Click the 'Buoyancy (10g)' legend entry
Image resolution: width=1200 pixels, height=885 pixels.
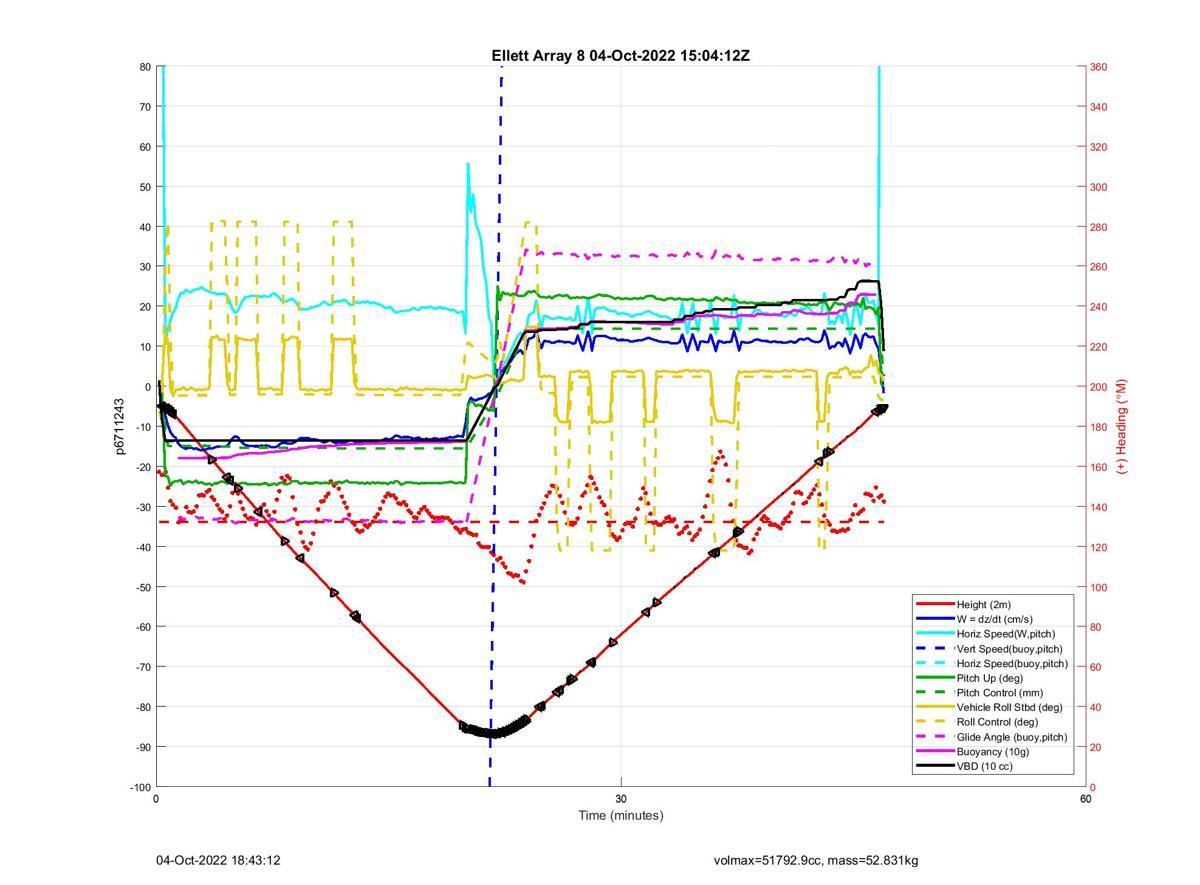993,752
